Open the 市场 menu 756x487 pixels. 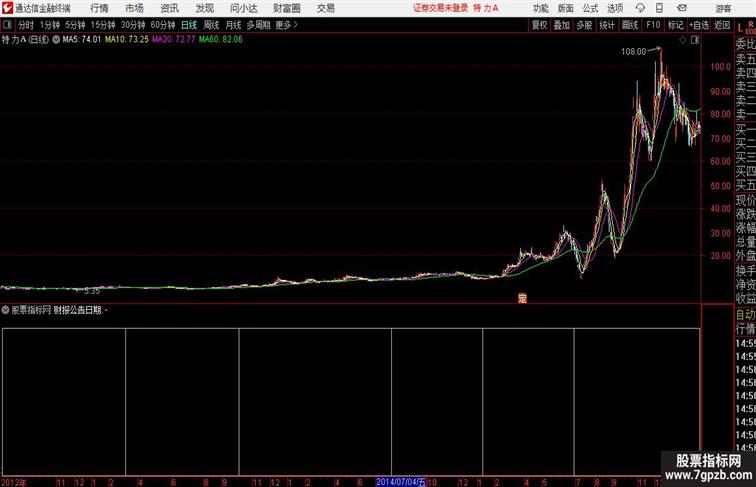click(134, 8)
